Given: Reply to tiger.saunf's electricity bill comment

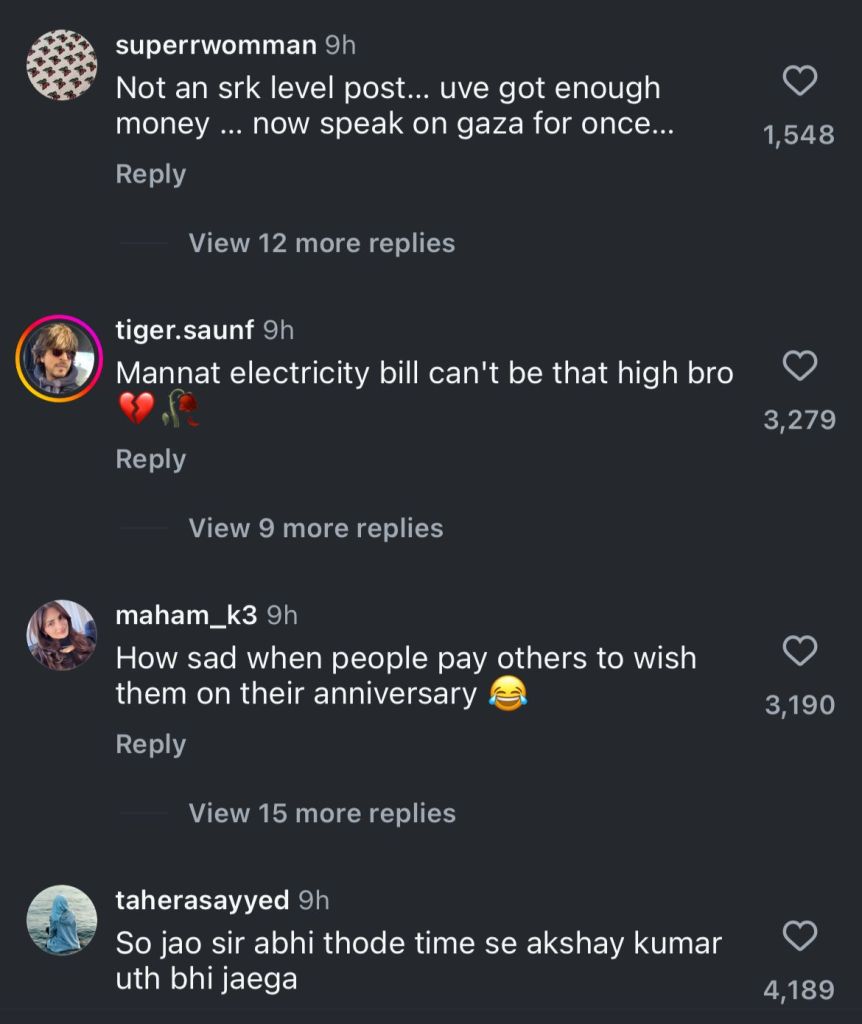Looking at the screenshot, I should [x=151, y=459].
